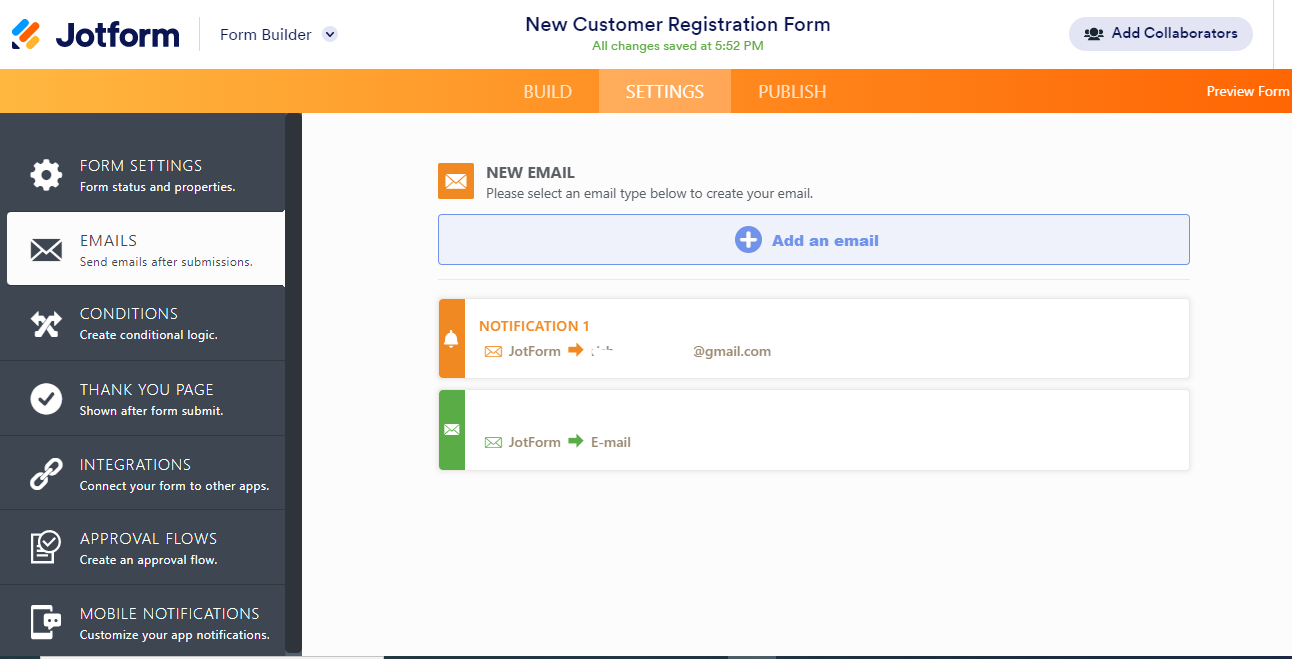This screenshot has height=659, width=1292.
Task: Click the Integrations chain link icon
Action: pos(46,474)
